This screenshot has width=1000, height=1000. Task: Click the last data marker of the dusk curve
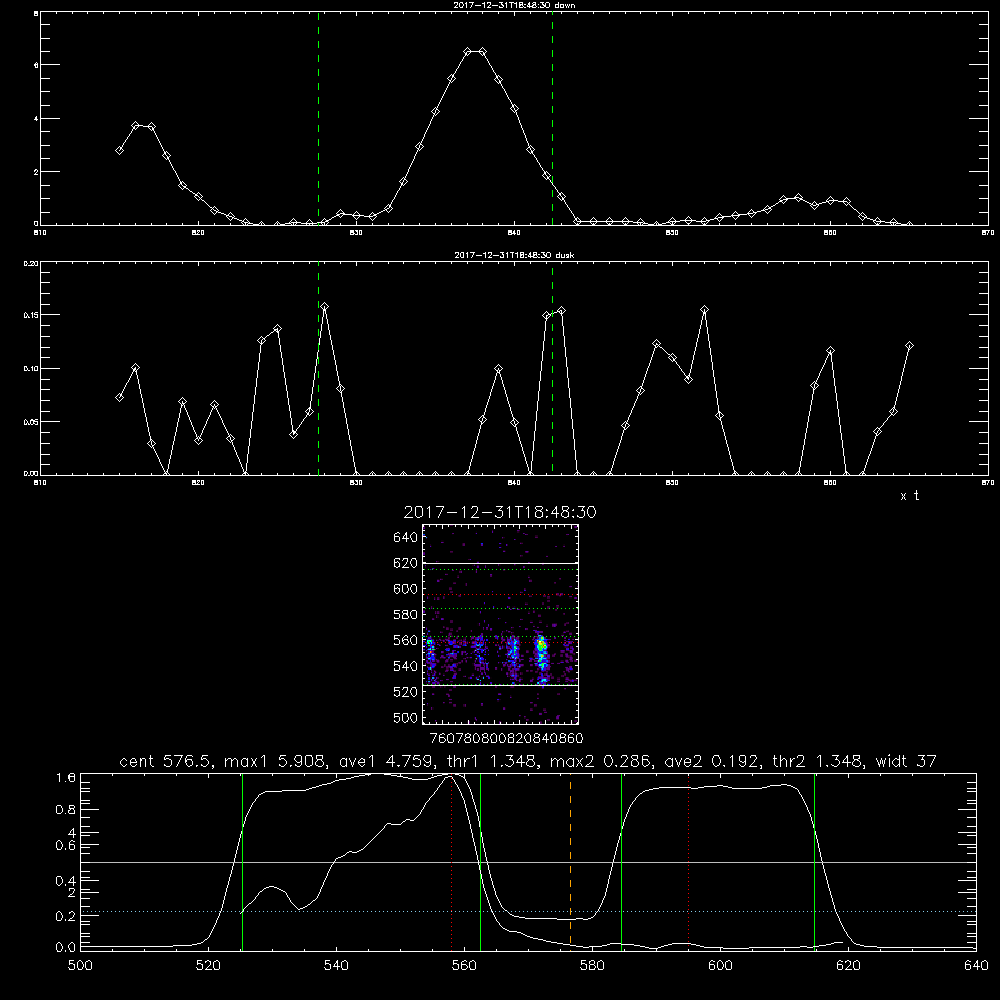pos(909,346)
